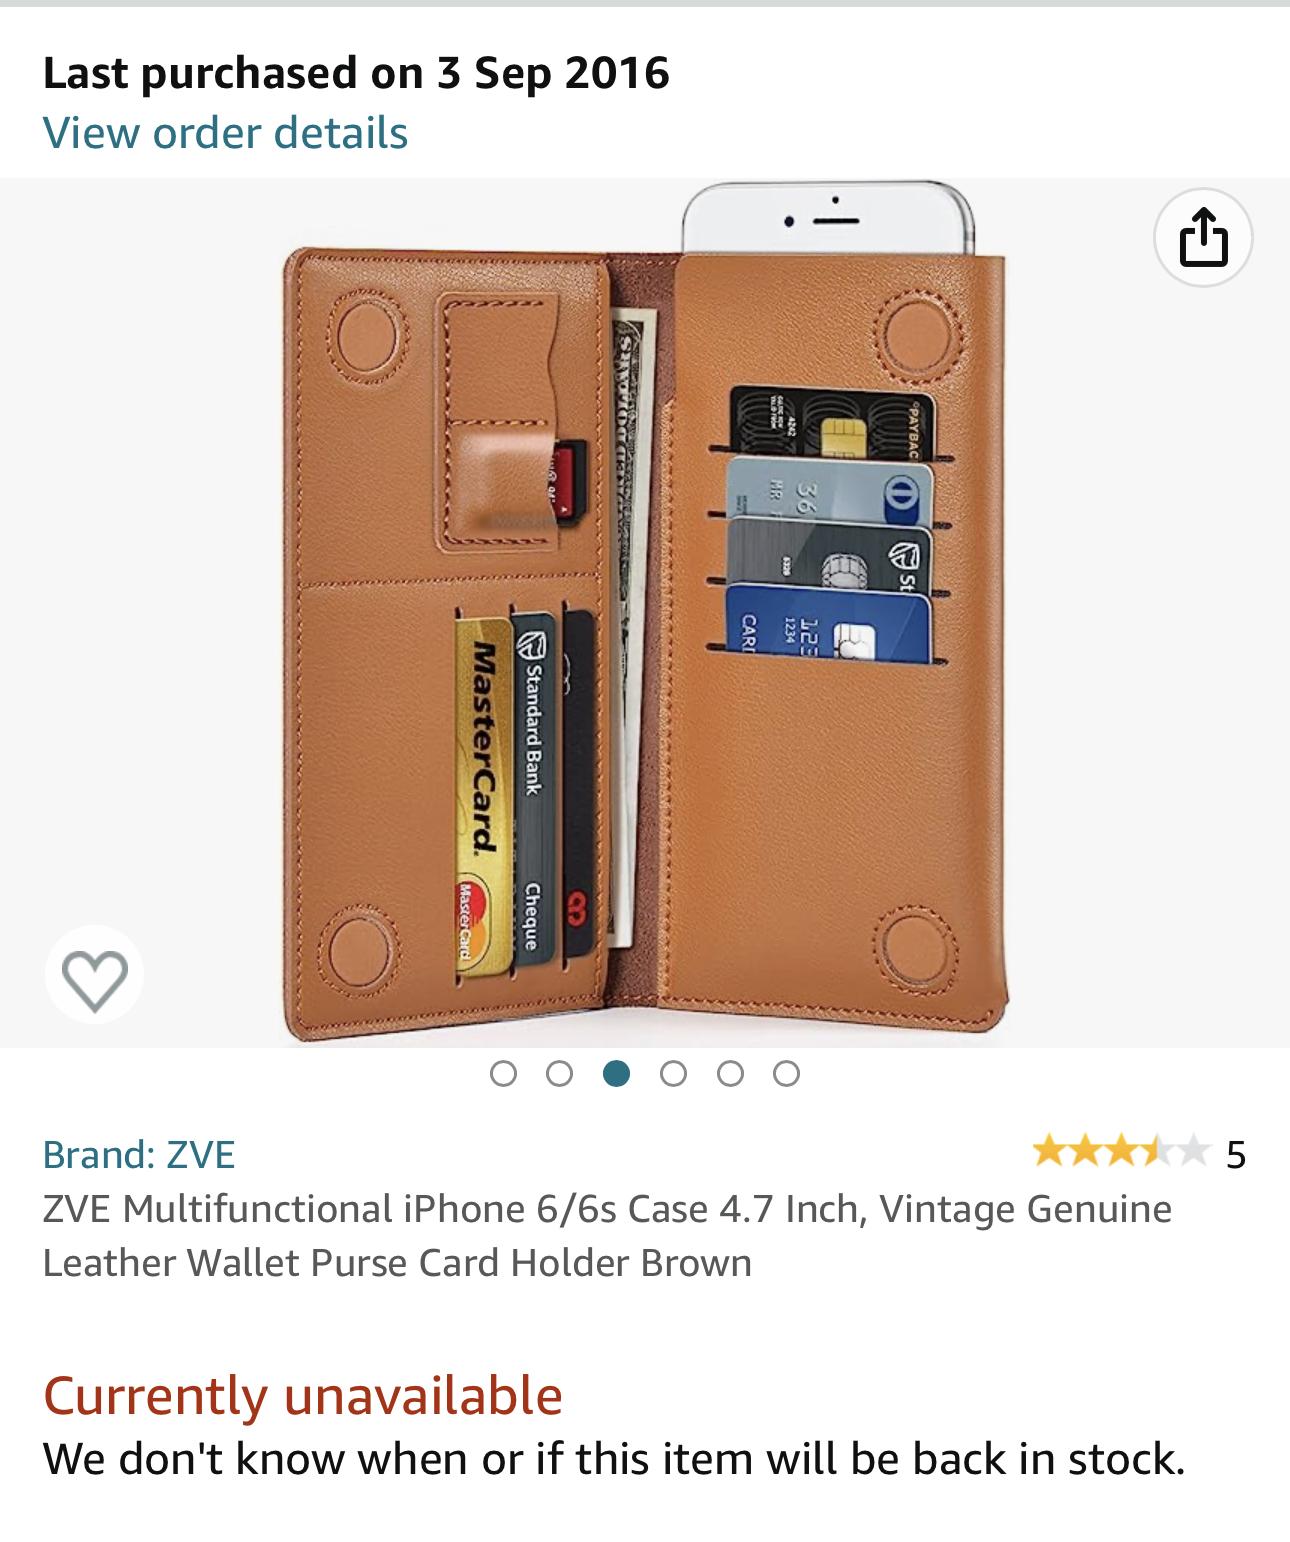Select the sixth image carousel dot
1290x1542 pixels.
point(787,1074)
